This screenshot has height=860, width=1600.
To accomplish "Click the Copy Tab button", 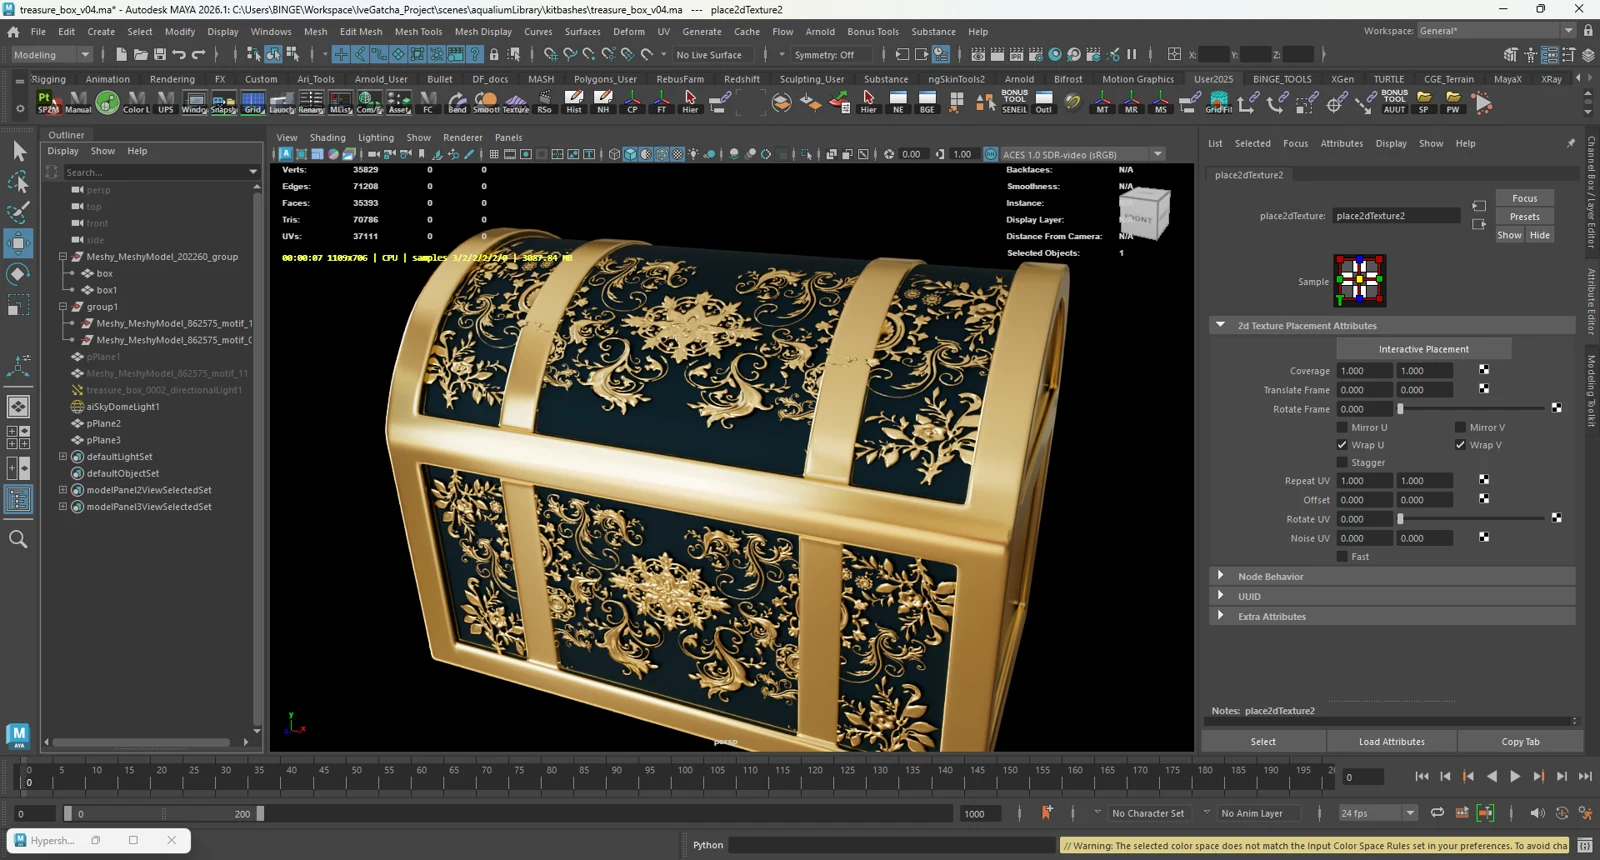I will pos(1520,742).
